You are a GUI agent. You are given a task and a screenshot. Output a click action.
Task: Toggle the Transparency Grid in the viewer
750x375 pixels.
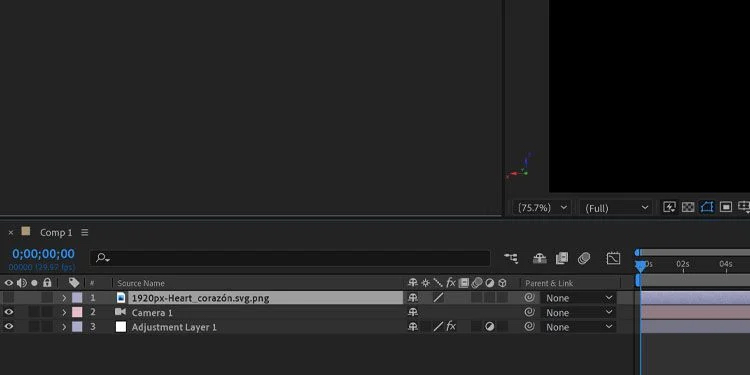[x=688, y=207]
